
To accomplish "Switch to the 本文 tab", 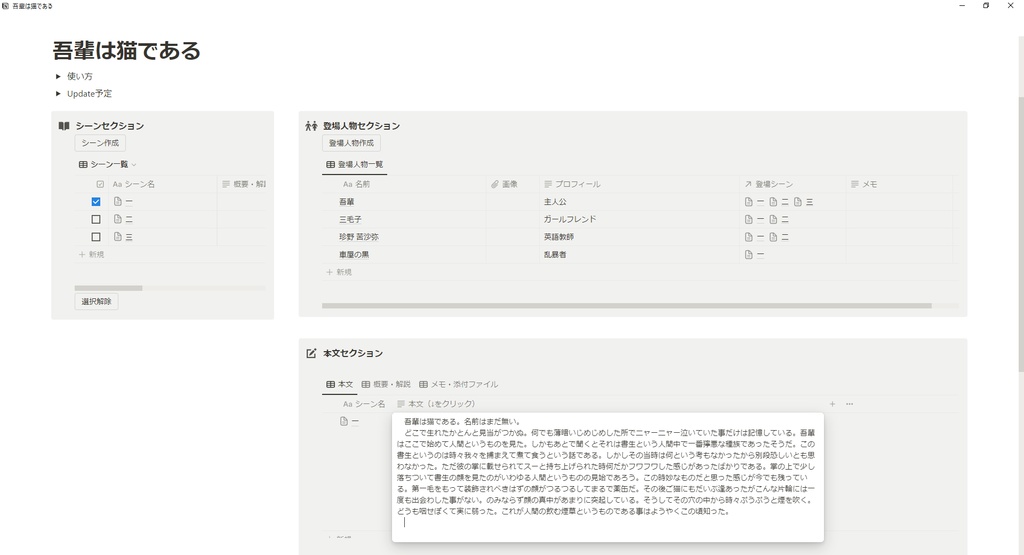I will click(x=340, y=385).
